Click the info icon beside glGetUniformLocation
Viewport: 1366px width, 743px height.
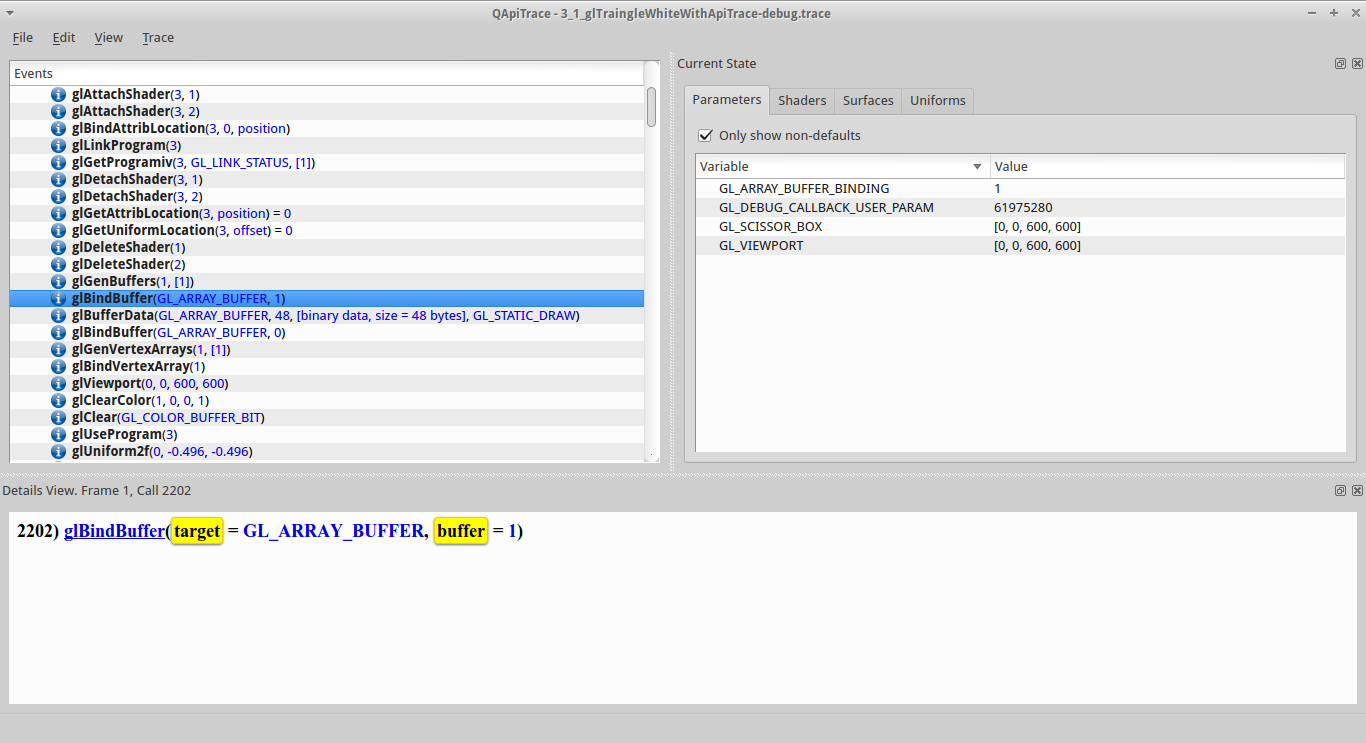(x=58, y=230)
